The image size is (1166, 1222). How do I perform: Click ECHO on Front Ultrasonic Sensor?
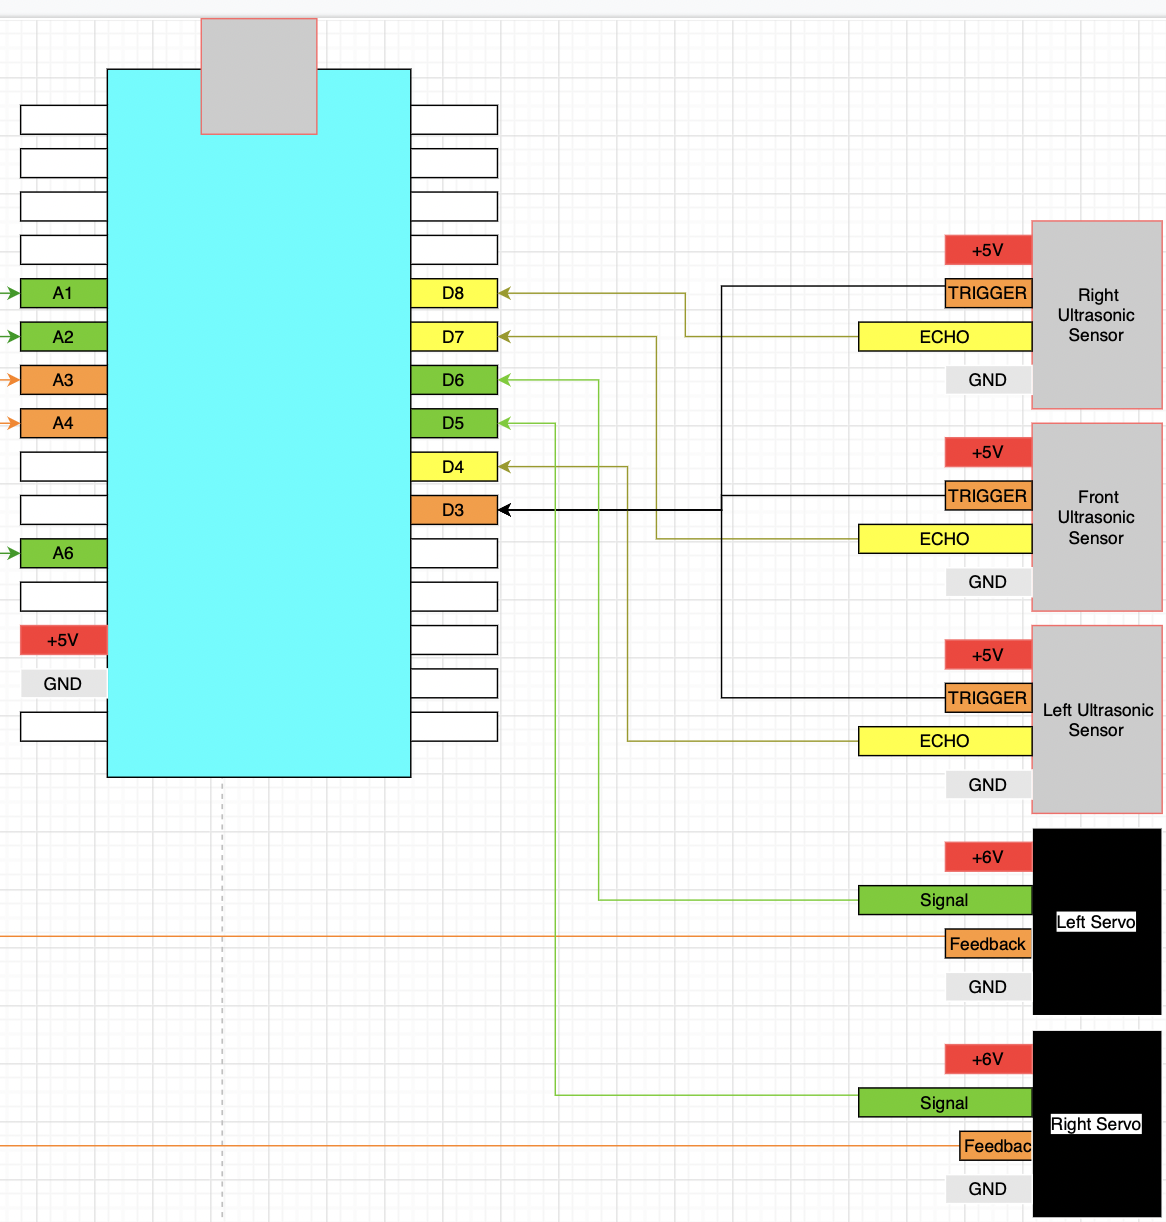pyautogui.click(x=945, y=539)
